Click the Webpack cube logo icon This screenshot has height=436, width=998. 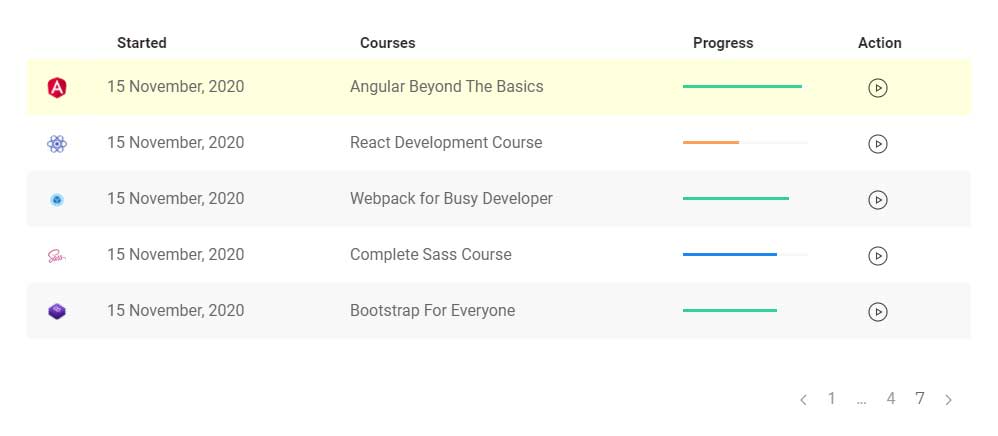pyautogui.click(x=57, y=200)
